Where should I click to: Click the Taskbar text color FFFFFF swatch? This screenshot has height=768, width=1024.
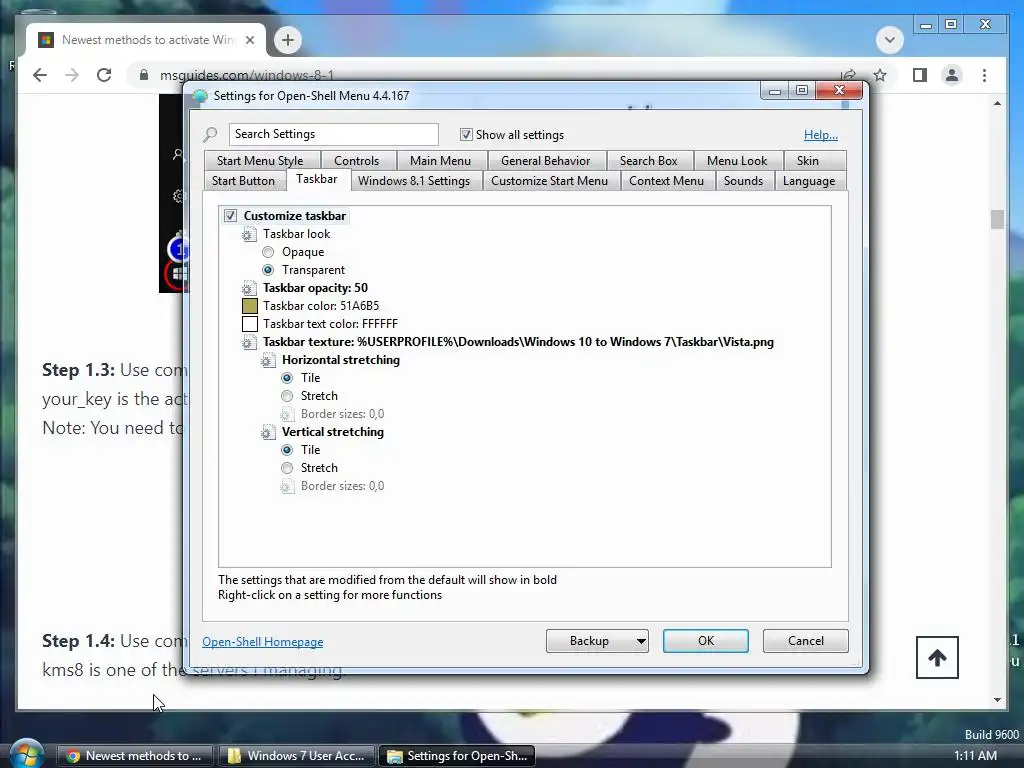tap(249, 324)
